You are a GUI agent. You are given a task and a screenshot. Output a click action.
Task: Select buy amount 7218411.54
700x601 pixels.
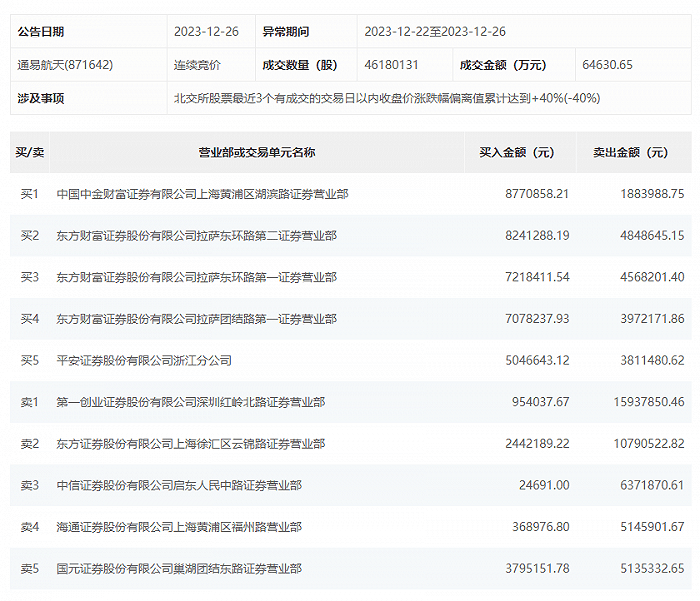[537, 277]
